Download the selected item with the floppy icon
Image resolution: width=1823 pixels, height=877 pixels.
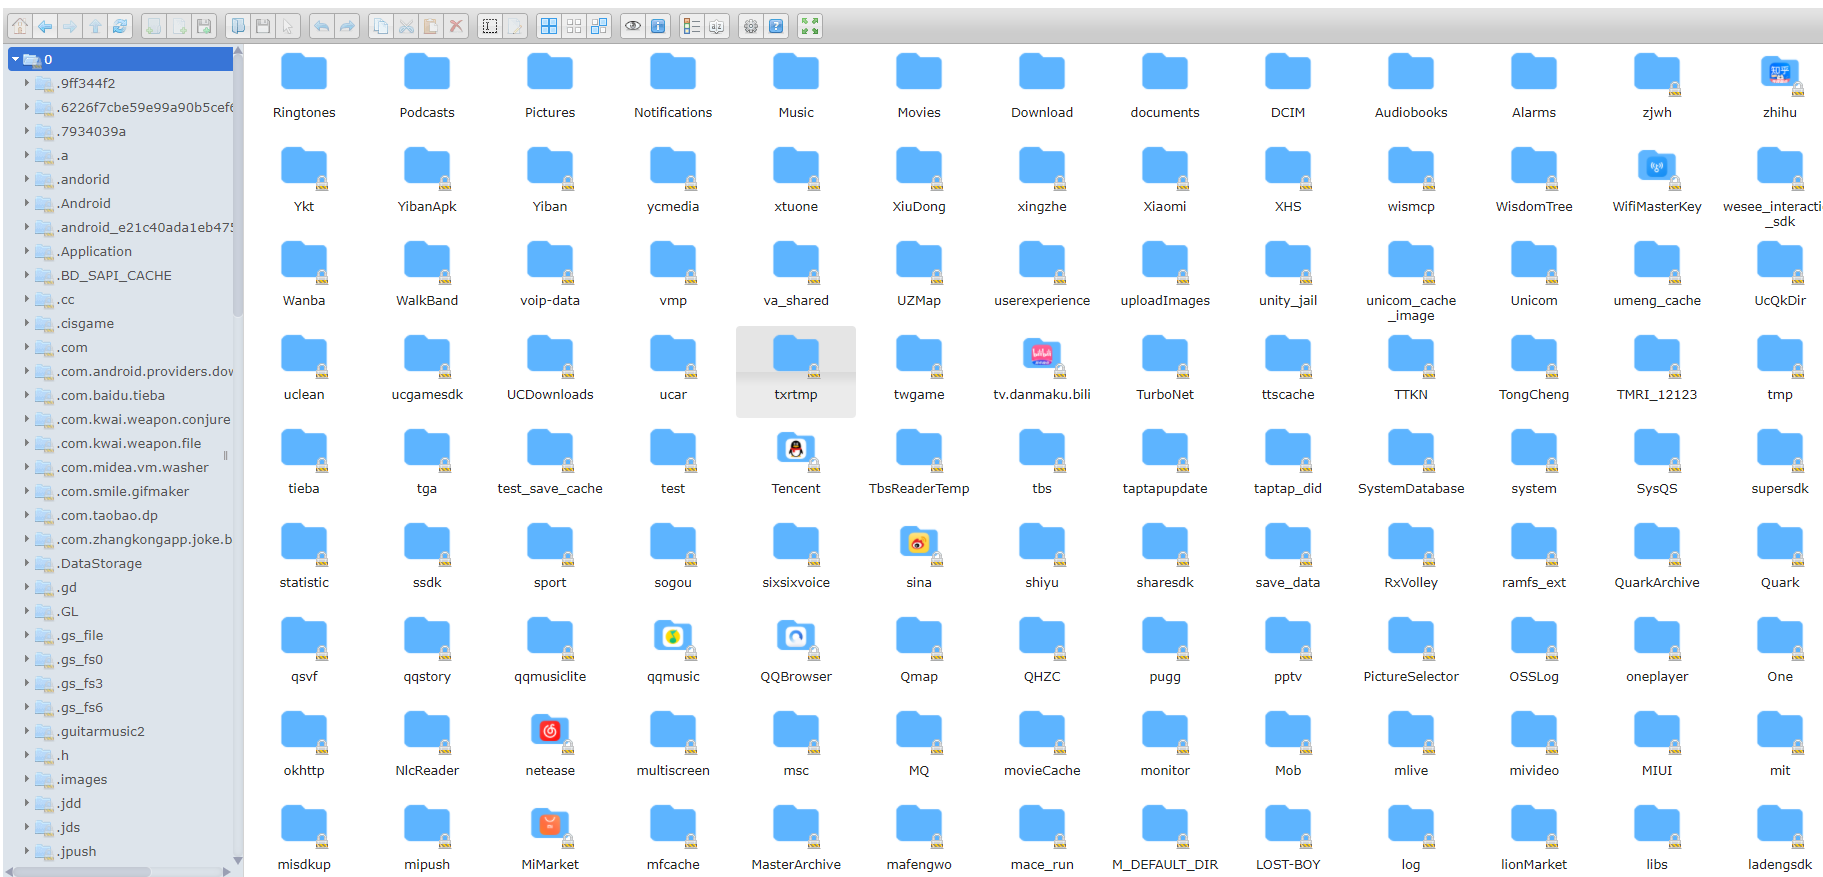pyautogui.click(x=263, y=26)
